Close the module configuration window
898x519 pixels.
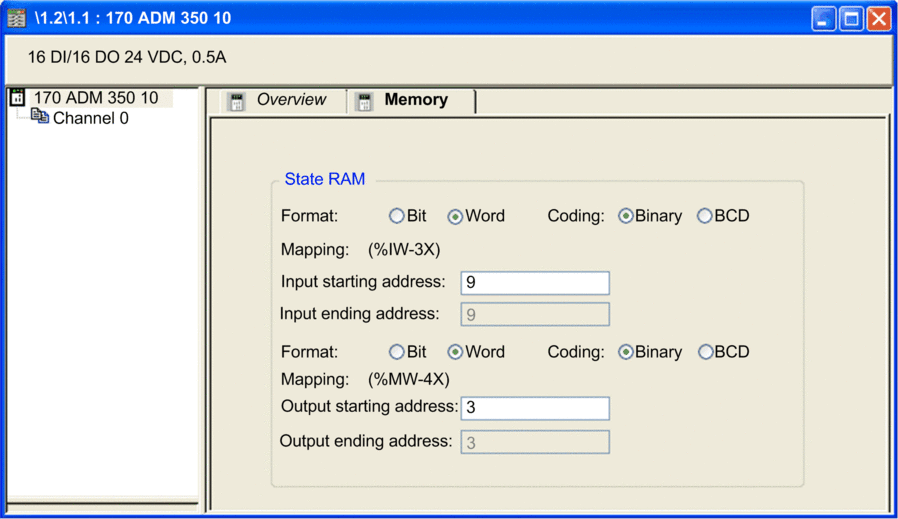[878, 19]
